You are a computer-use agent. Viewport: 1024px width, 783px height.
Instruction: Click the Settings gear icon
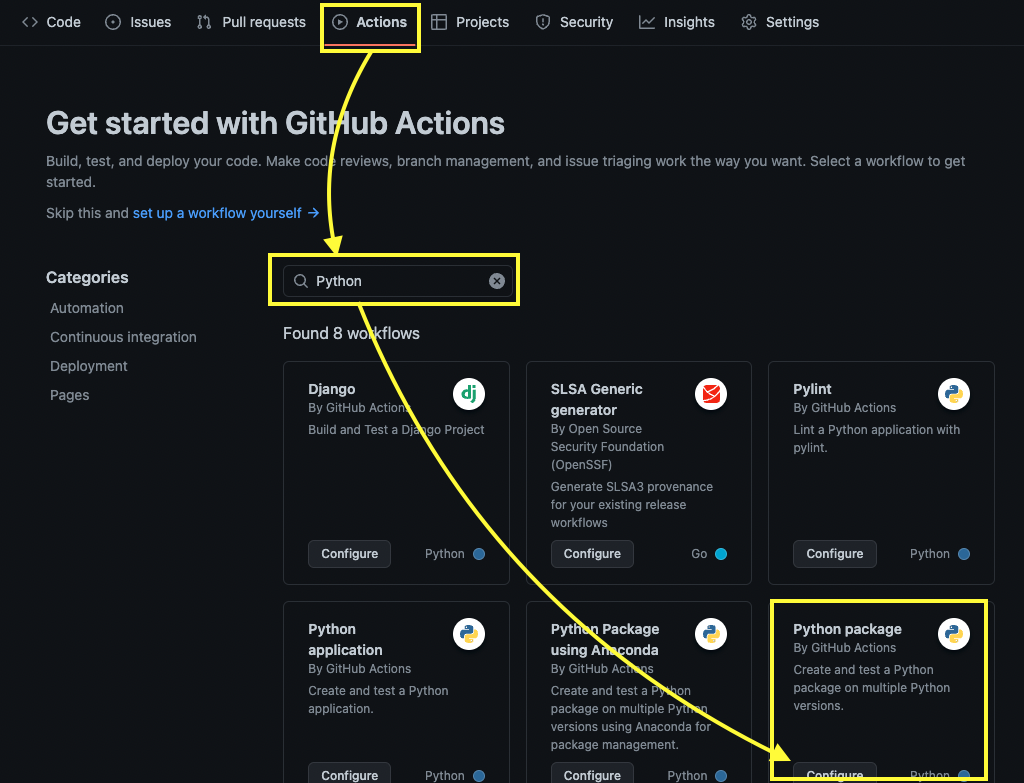tap(749, 22)
